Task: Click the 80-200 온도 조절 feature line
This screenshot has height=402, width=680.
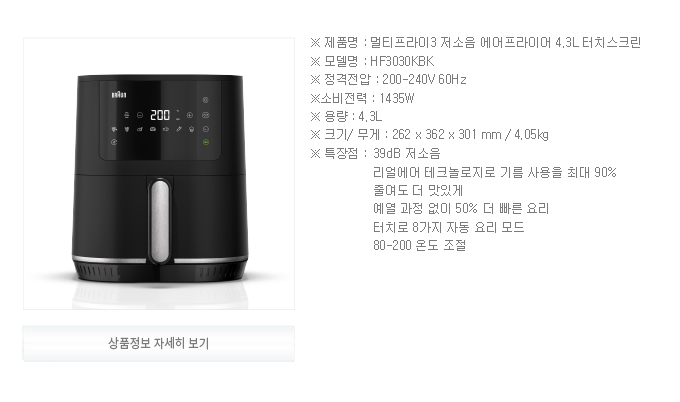Action: click(419, 245)
